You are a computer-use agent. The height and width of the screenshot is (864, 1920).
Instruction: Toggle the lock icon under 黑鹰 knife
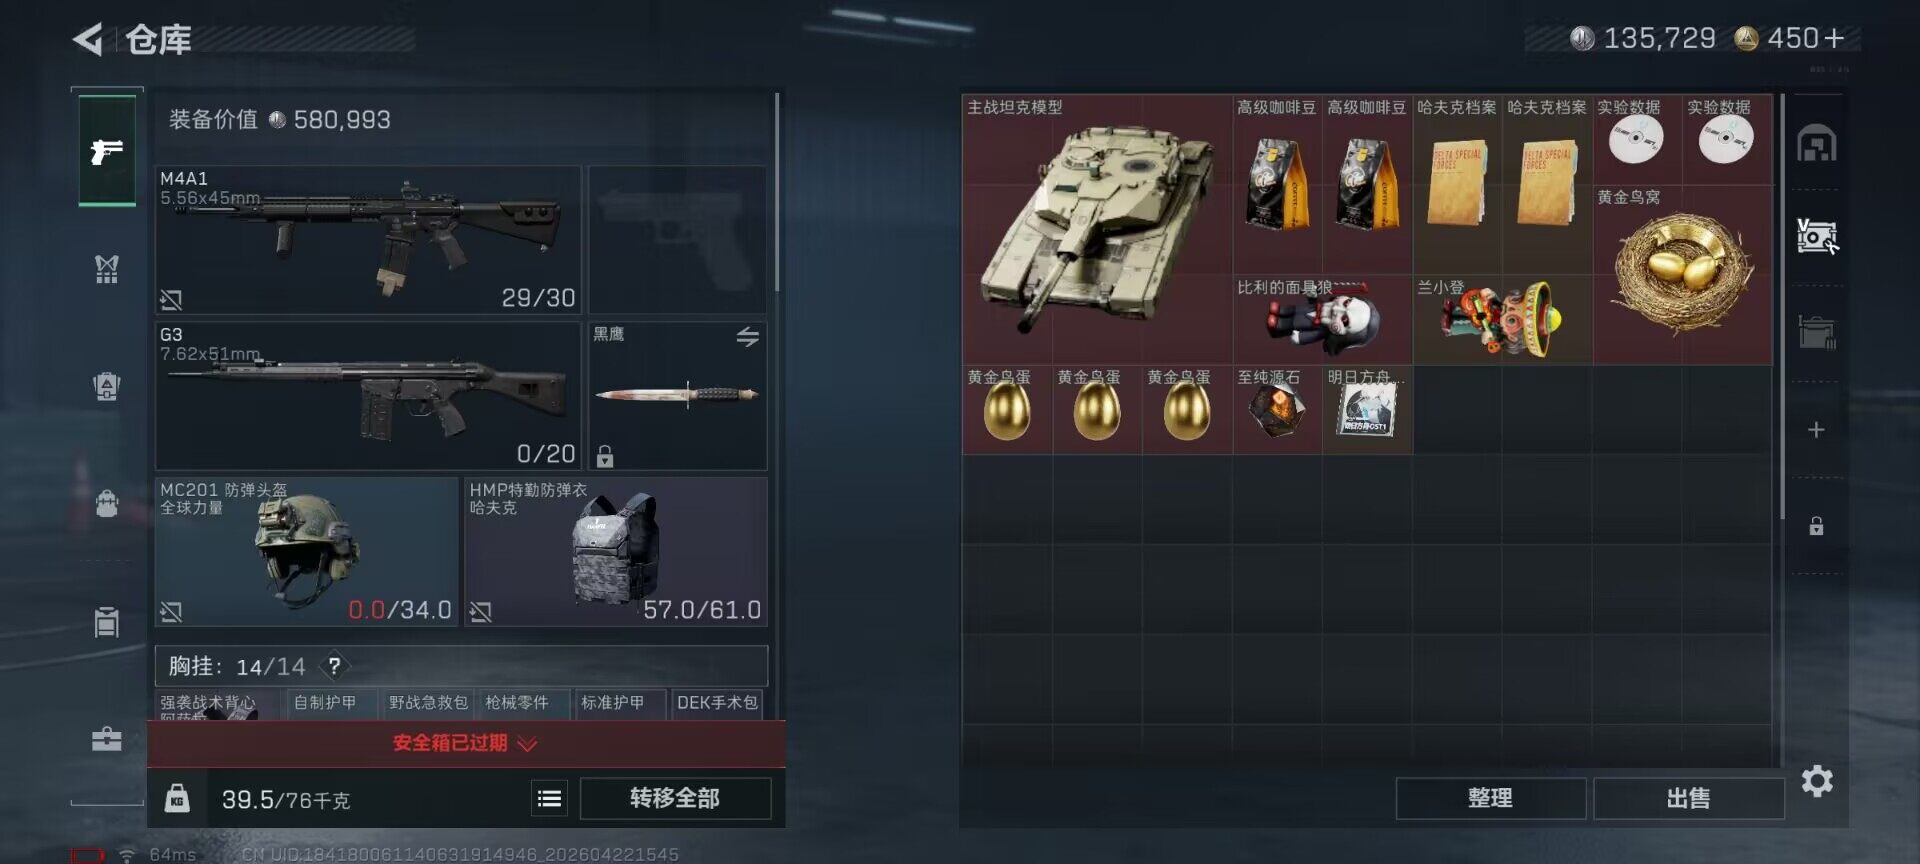point(605,456)
